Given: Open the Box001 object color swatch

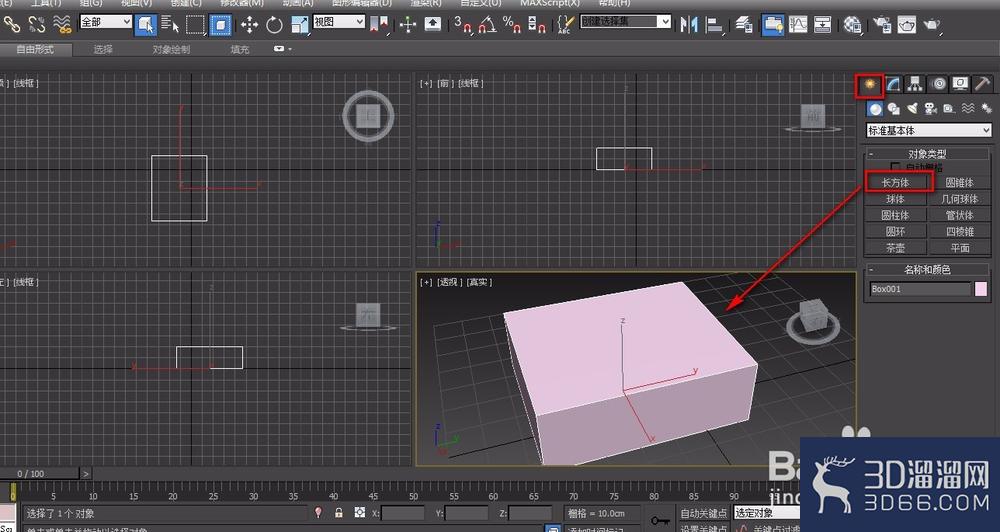Looking at the screenshot, I should click(x=981, y=289).
